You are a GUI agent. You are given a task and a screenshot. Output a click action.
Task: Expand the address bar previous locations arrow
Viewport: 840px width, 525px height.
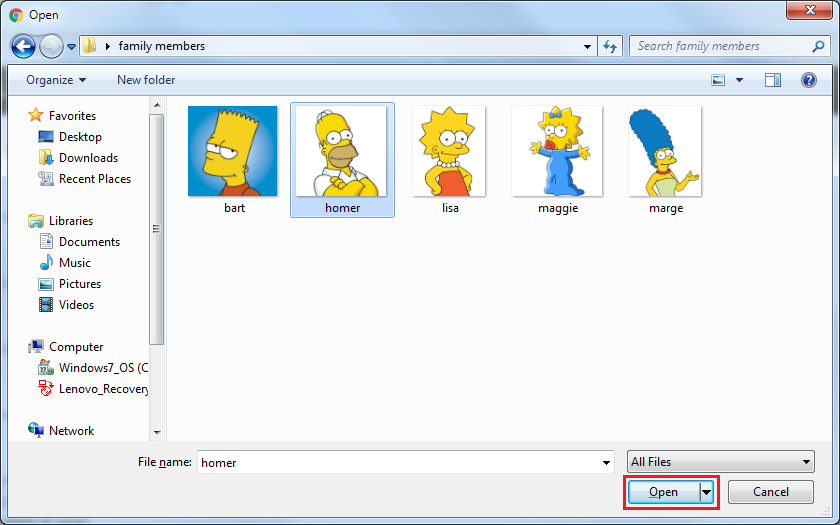(587, 47)
